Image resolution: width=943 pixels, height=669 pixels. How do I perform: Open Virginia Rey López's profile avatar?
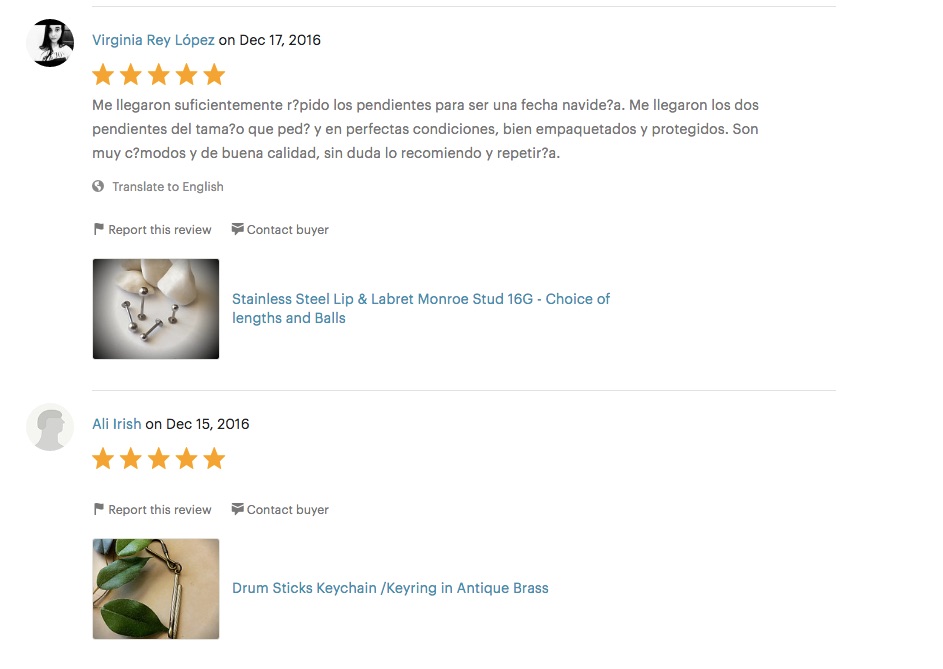(50, 43)
